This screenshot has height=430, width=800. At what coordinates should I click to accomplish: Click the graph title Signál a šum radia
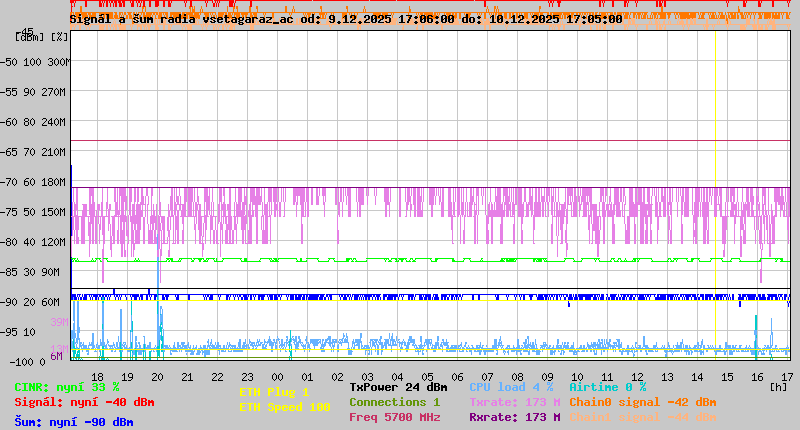182,18
